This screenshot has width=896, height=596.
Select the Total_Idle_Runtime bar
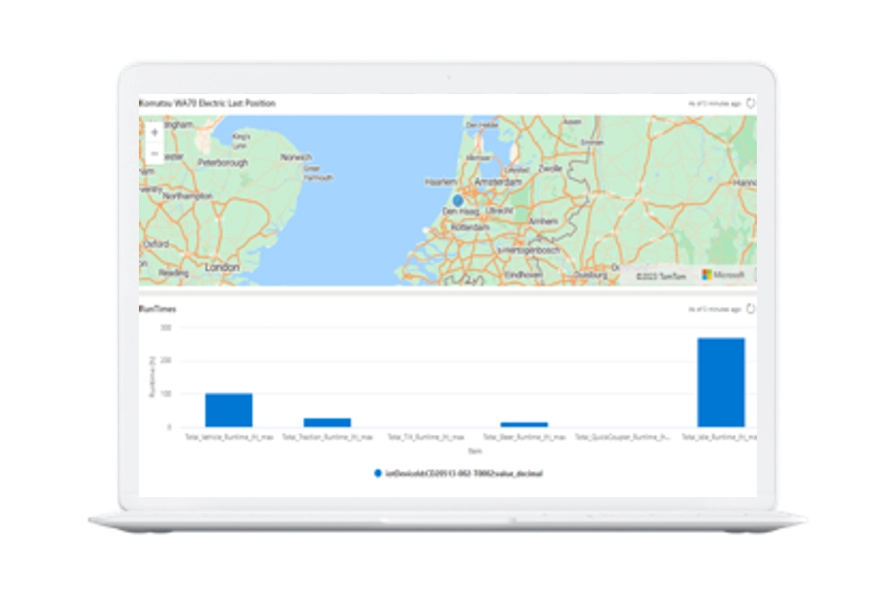tap(721, 382)
